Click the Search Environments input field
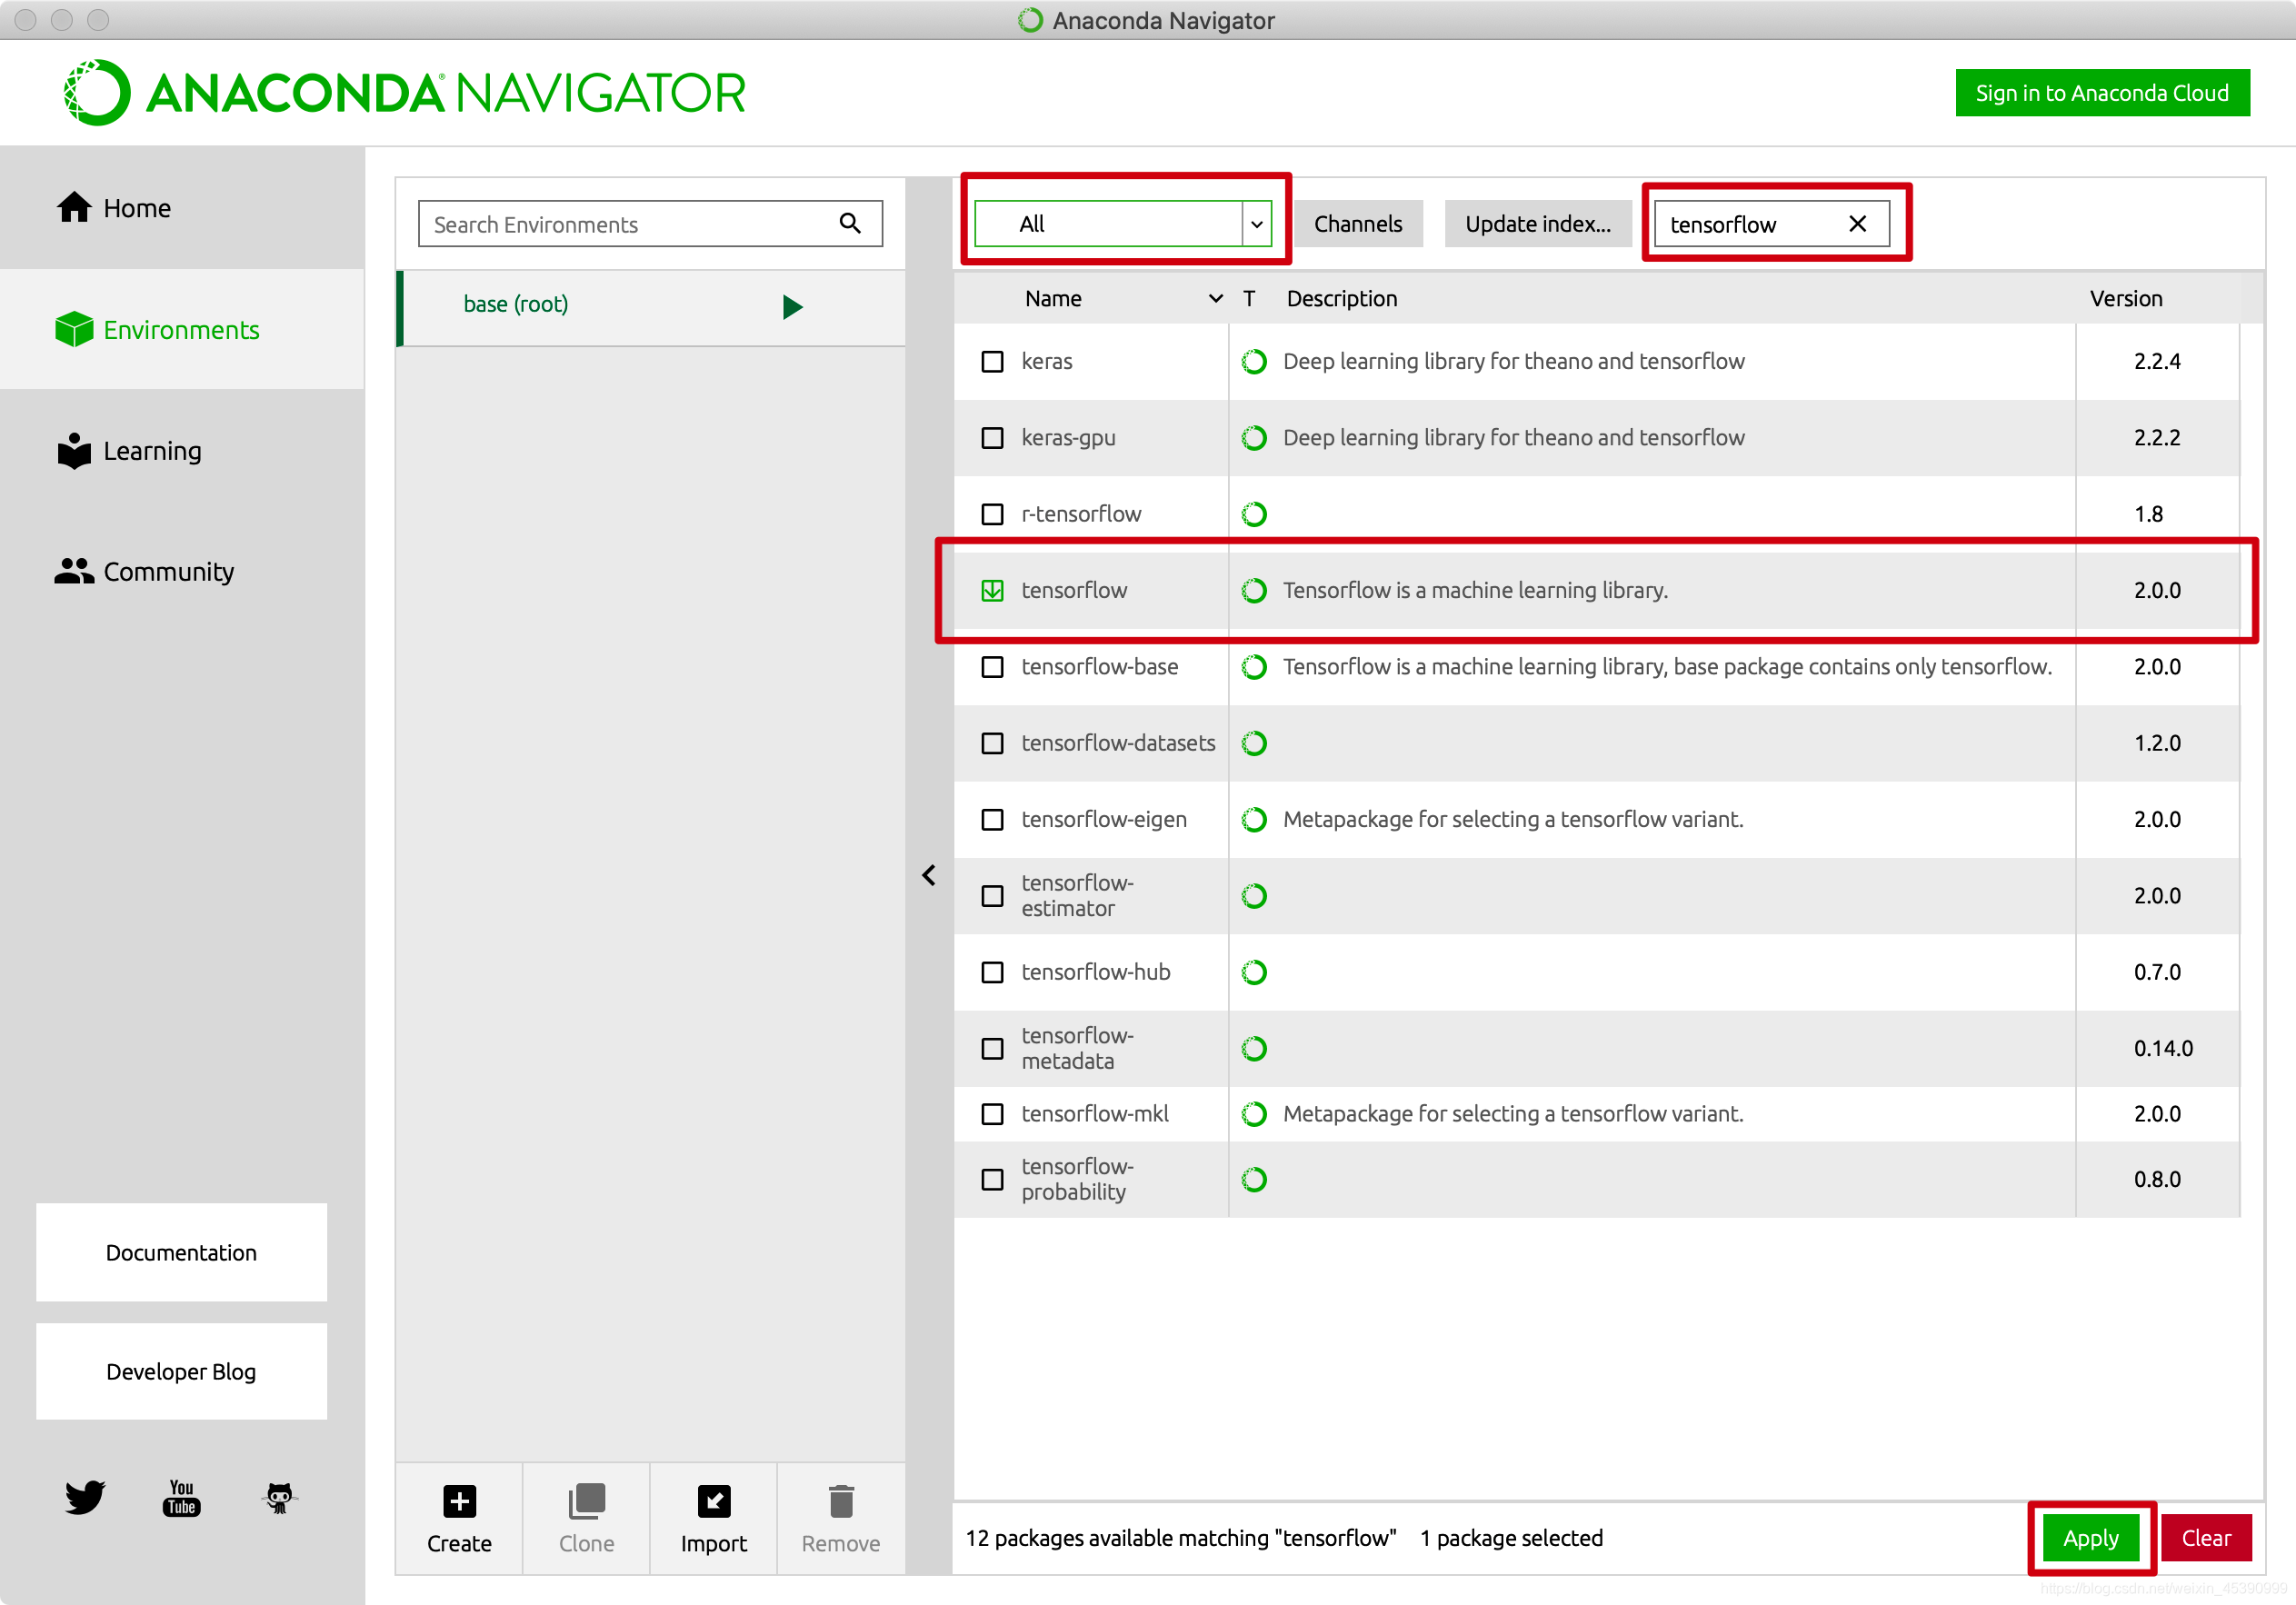 point(630,224)
